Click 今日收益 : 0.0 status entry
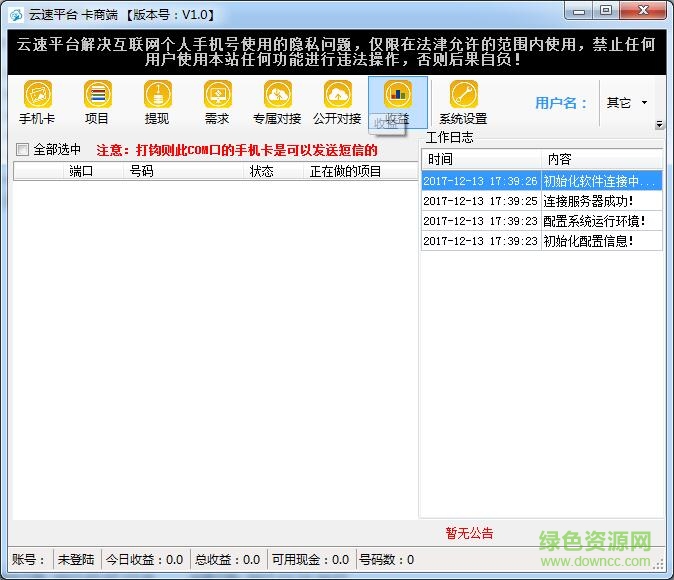This screenshot has height=580, width=674. pyautogui.click(x=144, y=559)
